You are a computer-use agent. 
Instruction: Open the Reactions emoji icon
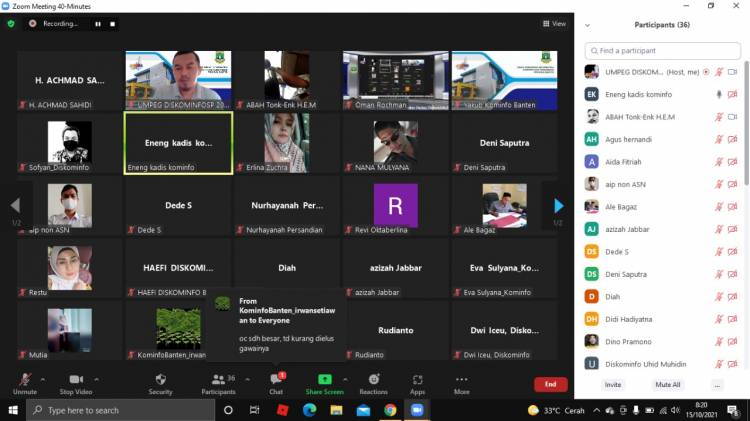click(x=374, y=379)
